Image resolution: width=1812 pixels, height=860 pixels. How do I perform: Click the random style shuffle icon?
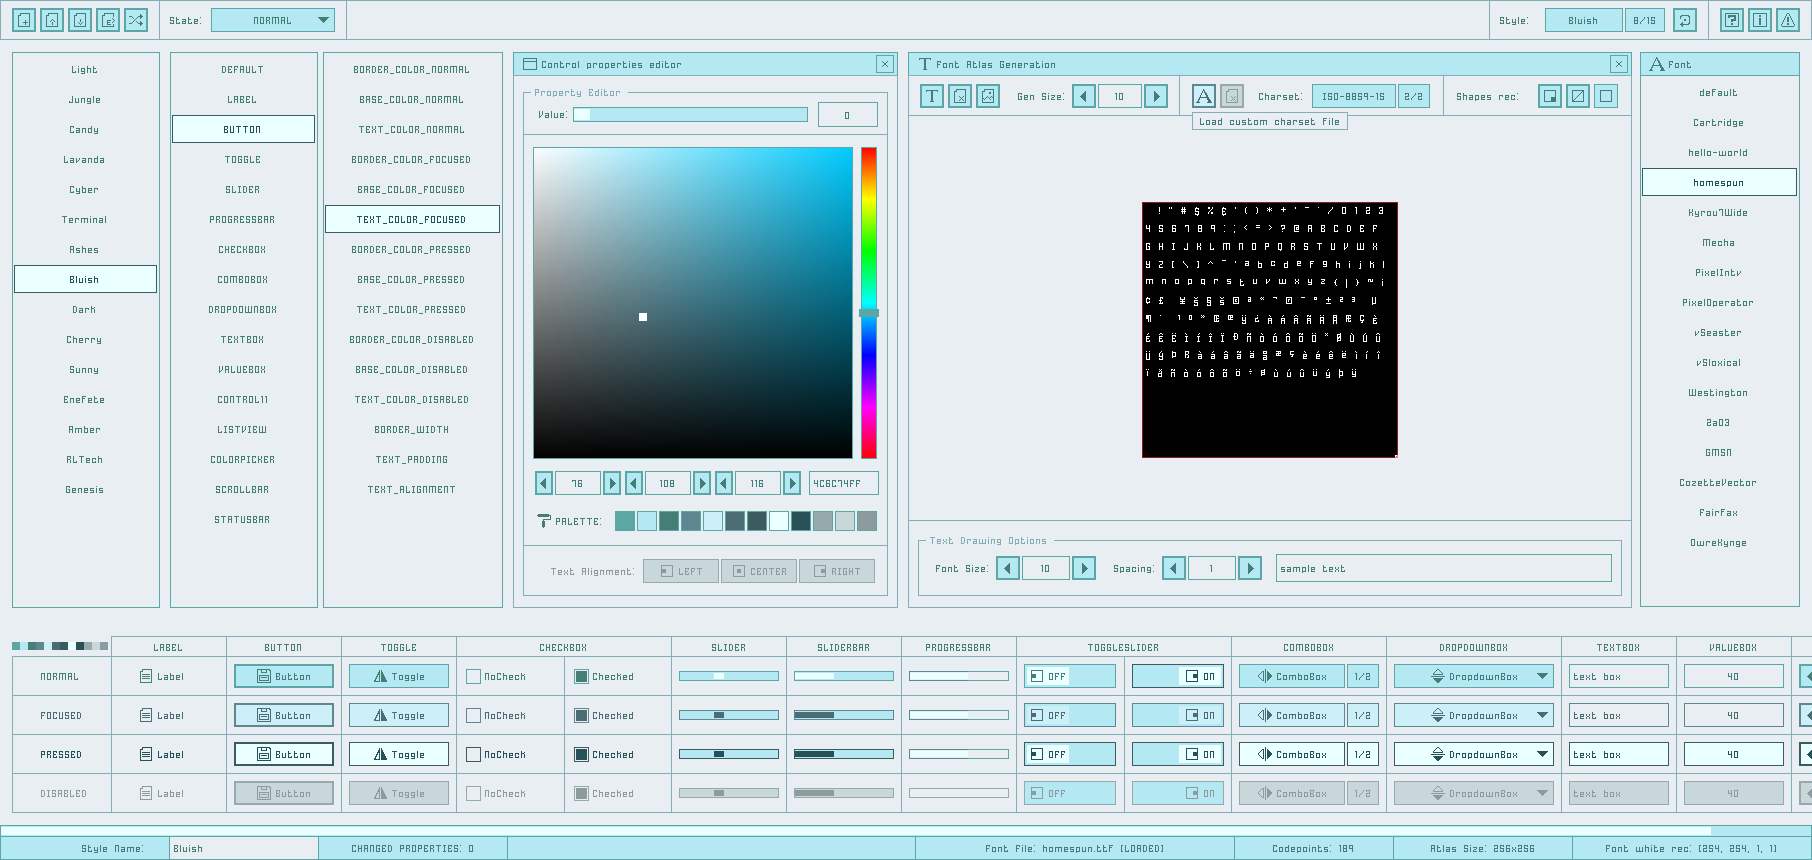(x=136, y=20)
